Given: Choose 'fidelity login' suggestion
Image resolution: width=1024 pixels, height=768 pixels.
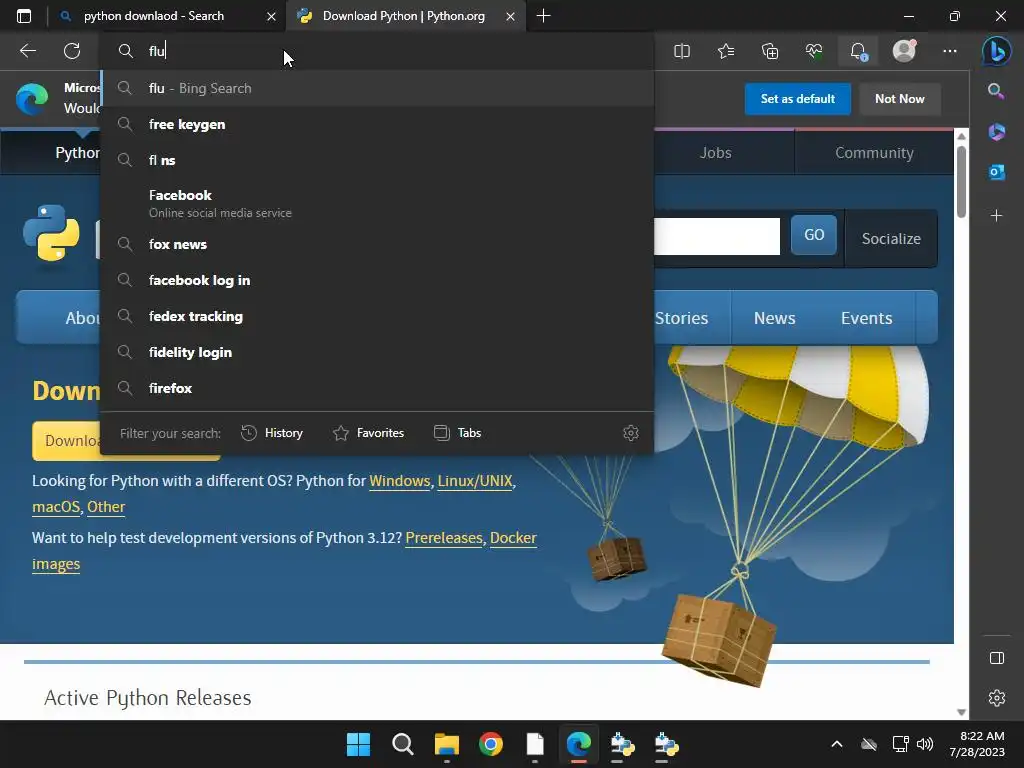Looking at the screenshot, I should (x=377, y=352).
